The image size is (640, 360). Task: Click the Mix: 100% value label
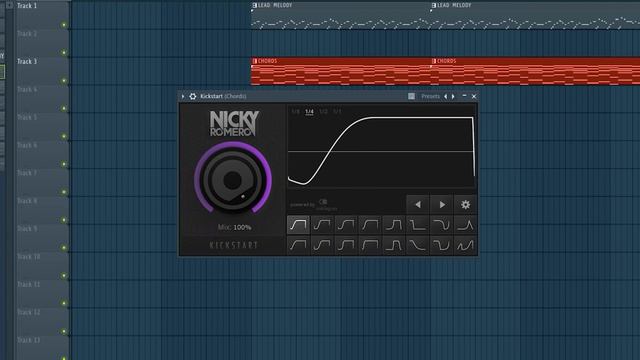pyautogui.click(x=234, y=227)
